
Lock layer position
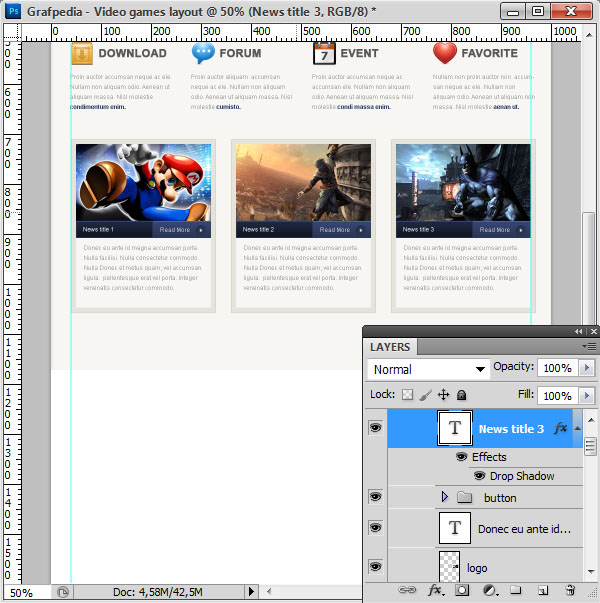[443, 395]
